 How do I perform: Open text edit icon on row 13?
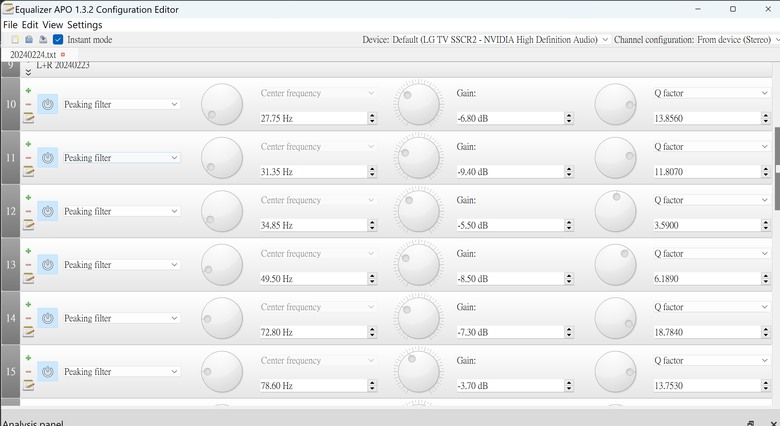click(x=28, y=278)
